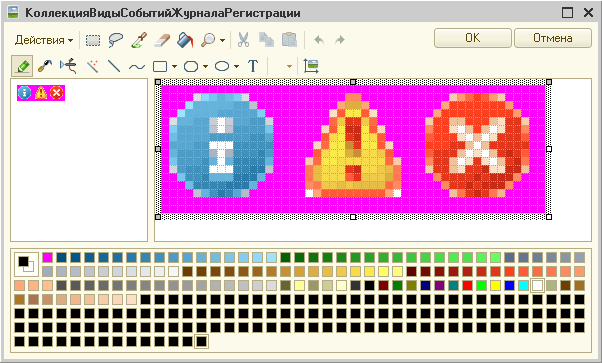Viewport: 602px width, 363px height.
Task: Select the lasso free-form selection tool
Action: pos(116,40)
